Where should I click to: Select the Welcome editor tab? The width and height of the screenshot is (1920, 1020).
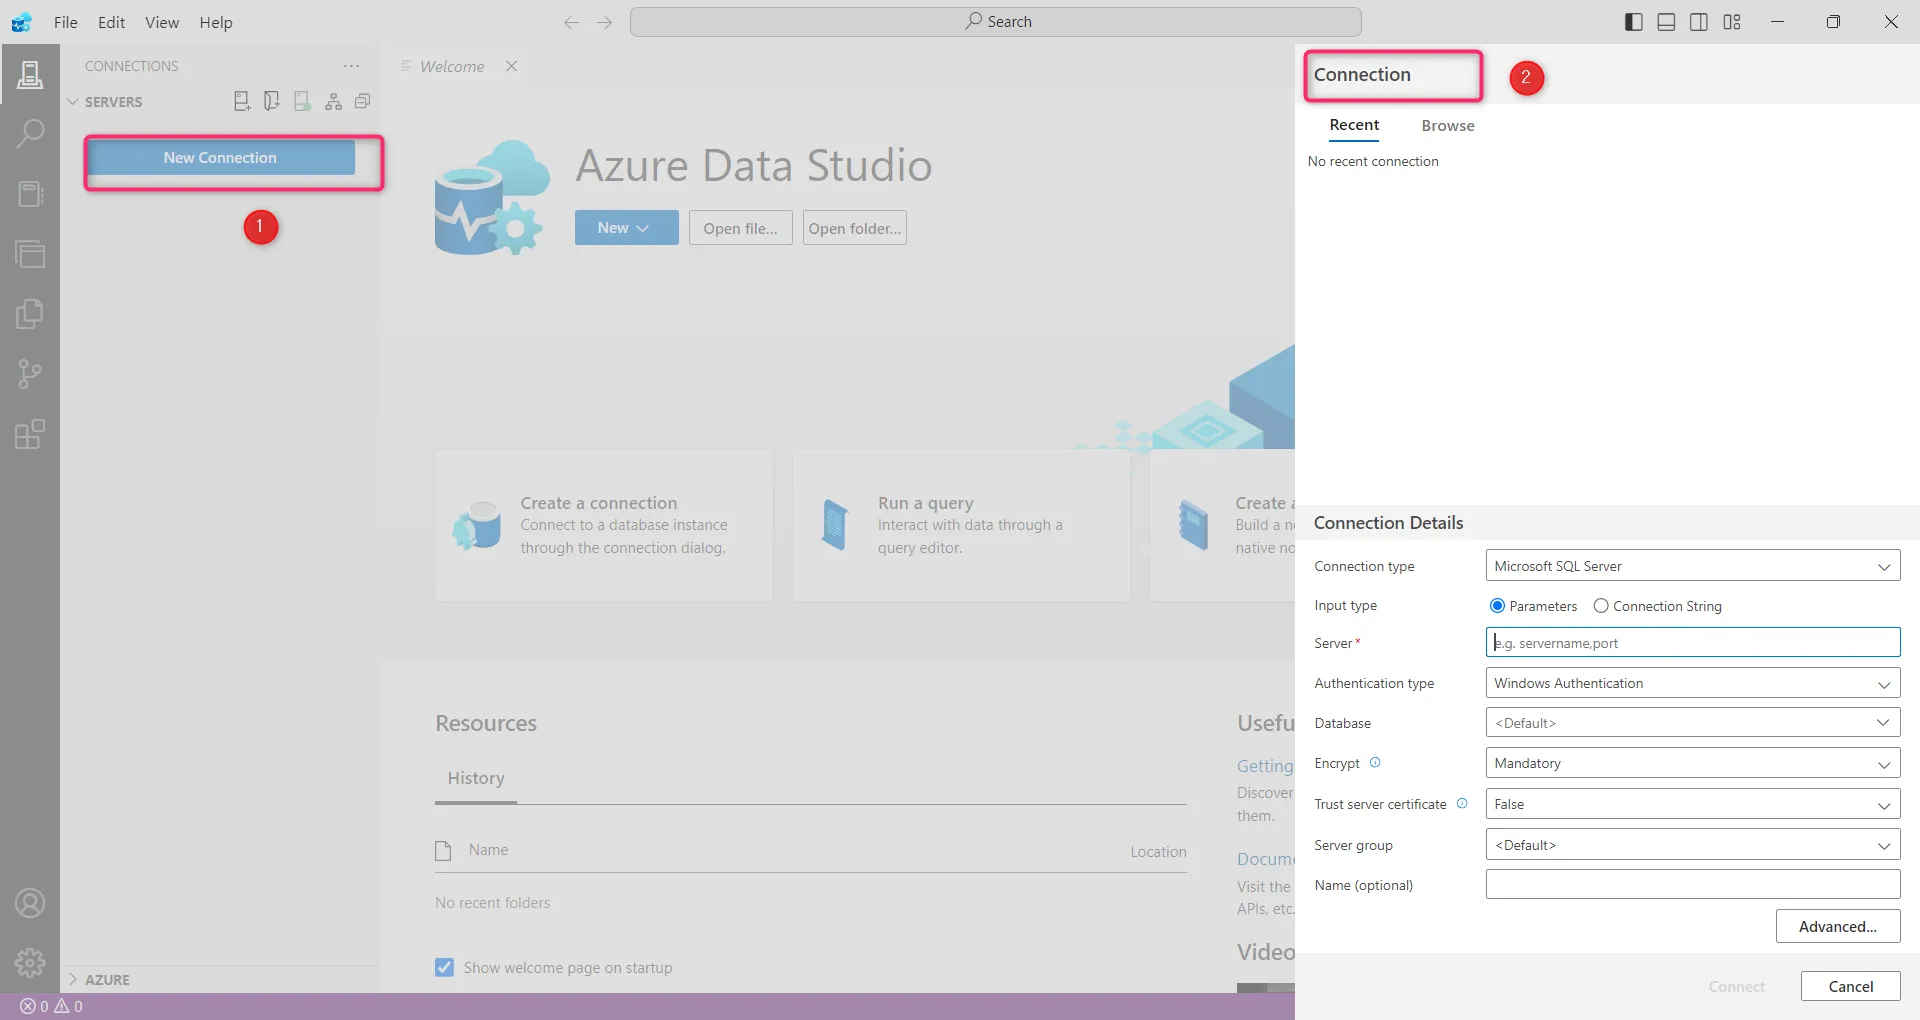click(452, 66)
